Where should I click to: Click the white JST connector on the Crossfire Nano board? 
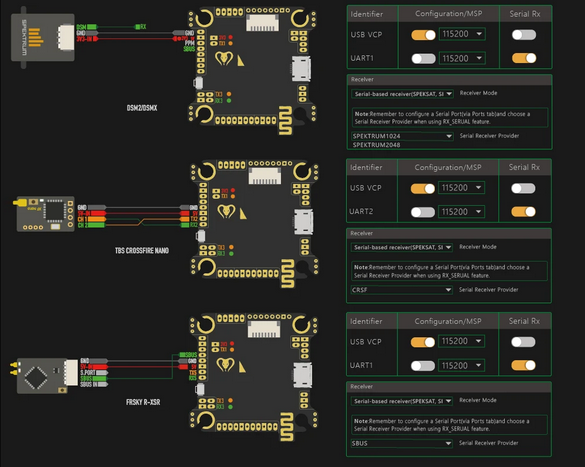265,176
